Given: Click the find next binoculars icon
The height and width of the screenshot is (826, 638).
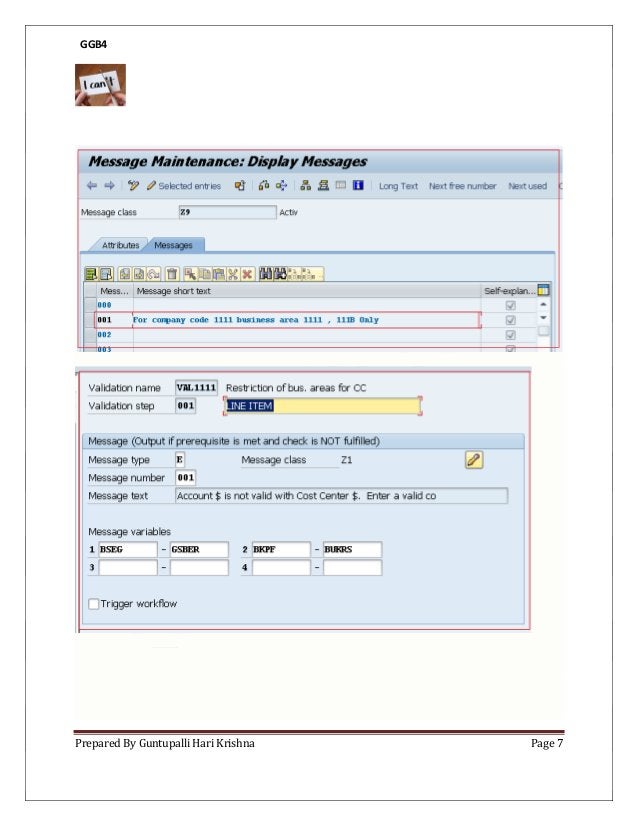Looking at the screenshot, I should (280, 274).
